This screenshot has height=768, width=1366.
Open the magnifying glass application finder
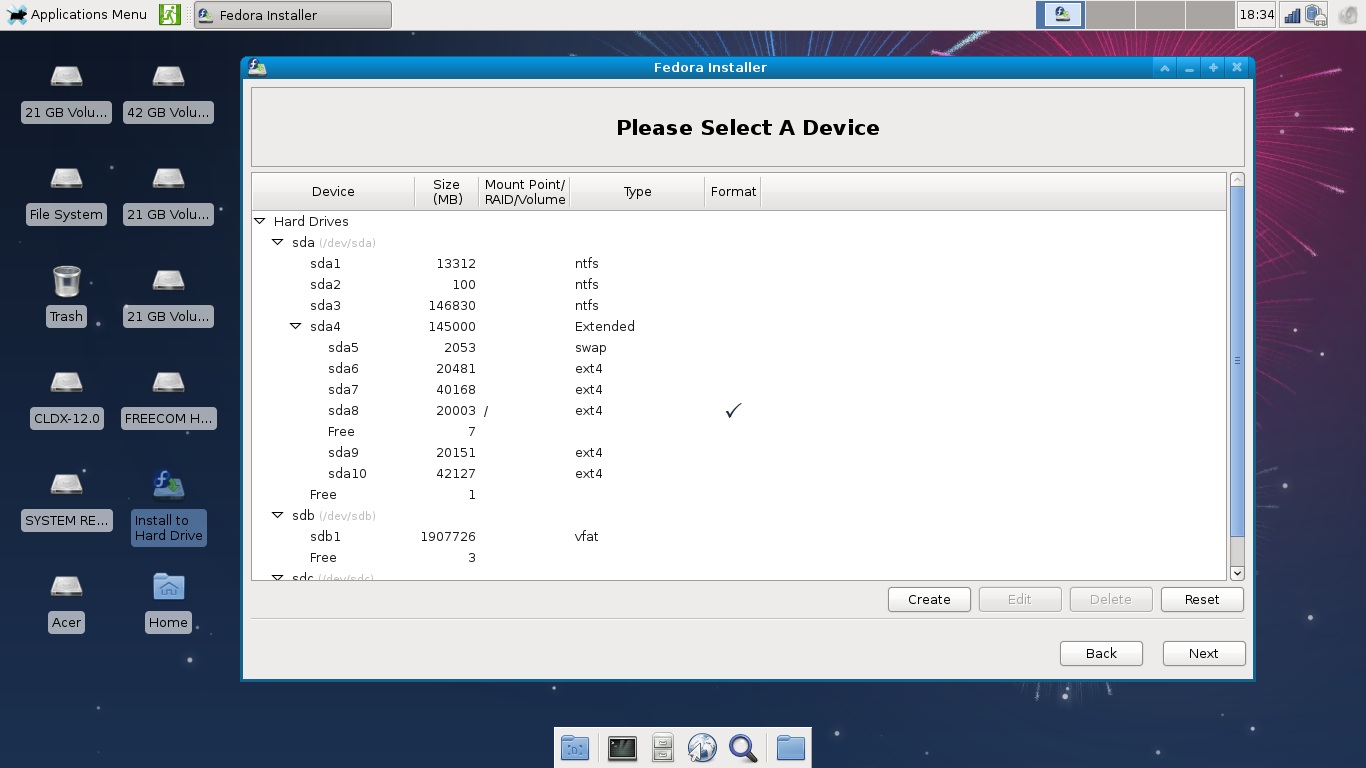coord(743,747)
